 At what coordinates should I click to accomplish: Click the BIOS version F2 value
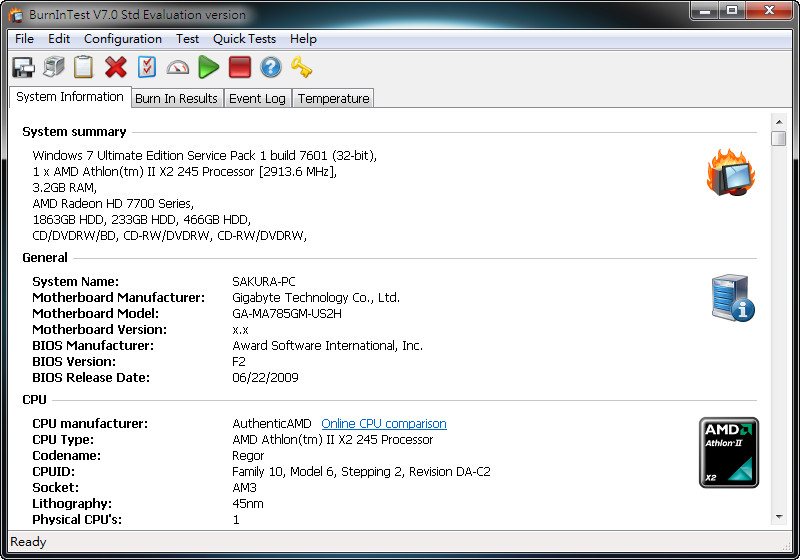(x=239, y=362)
